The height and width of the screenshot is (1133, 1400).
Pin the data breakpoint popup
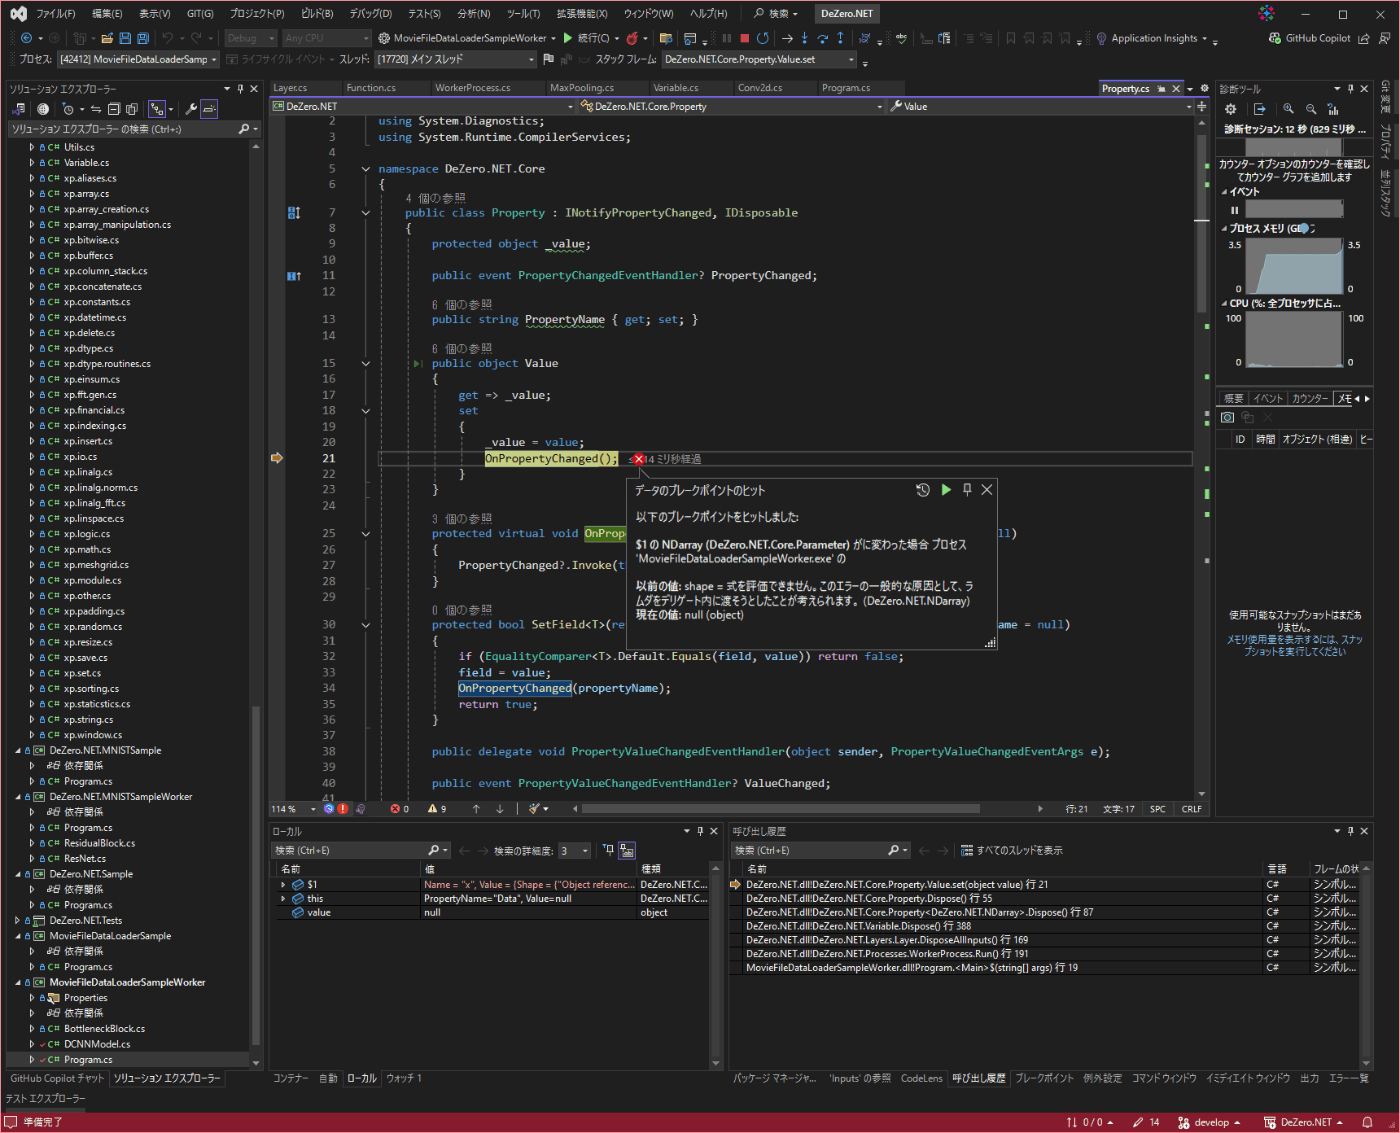point(967,490)
